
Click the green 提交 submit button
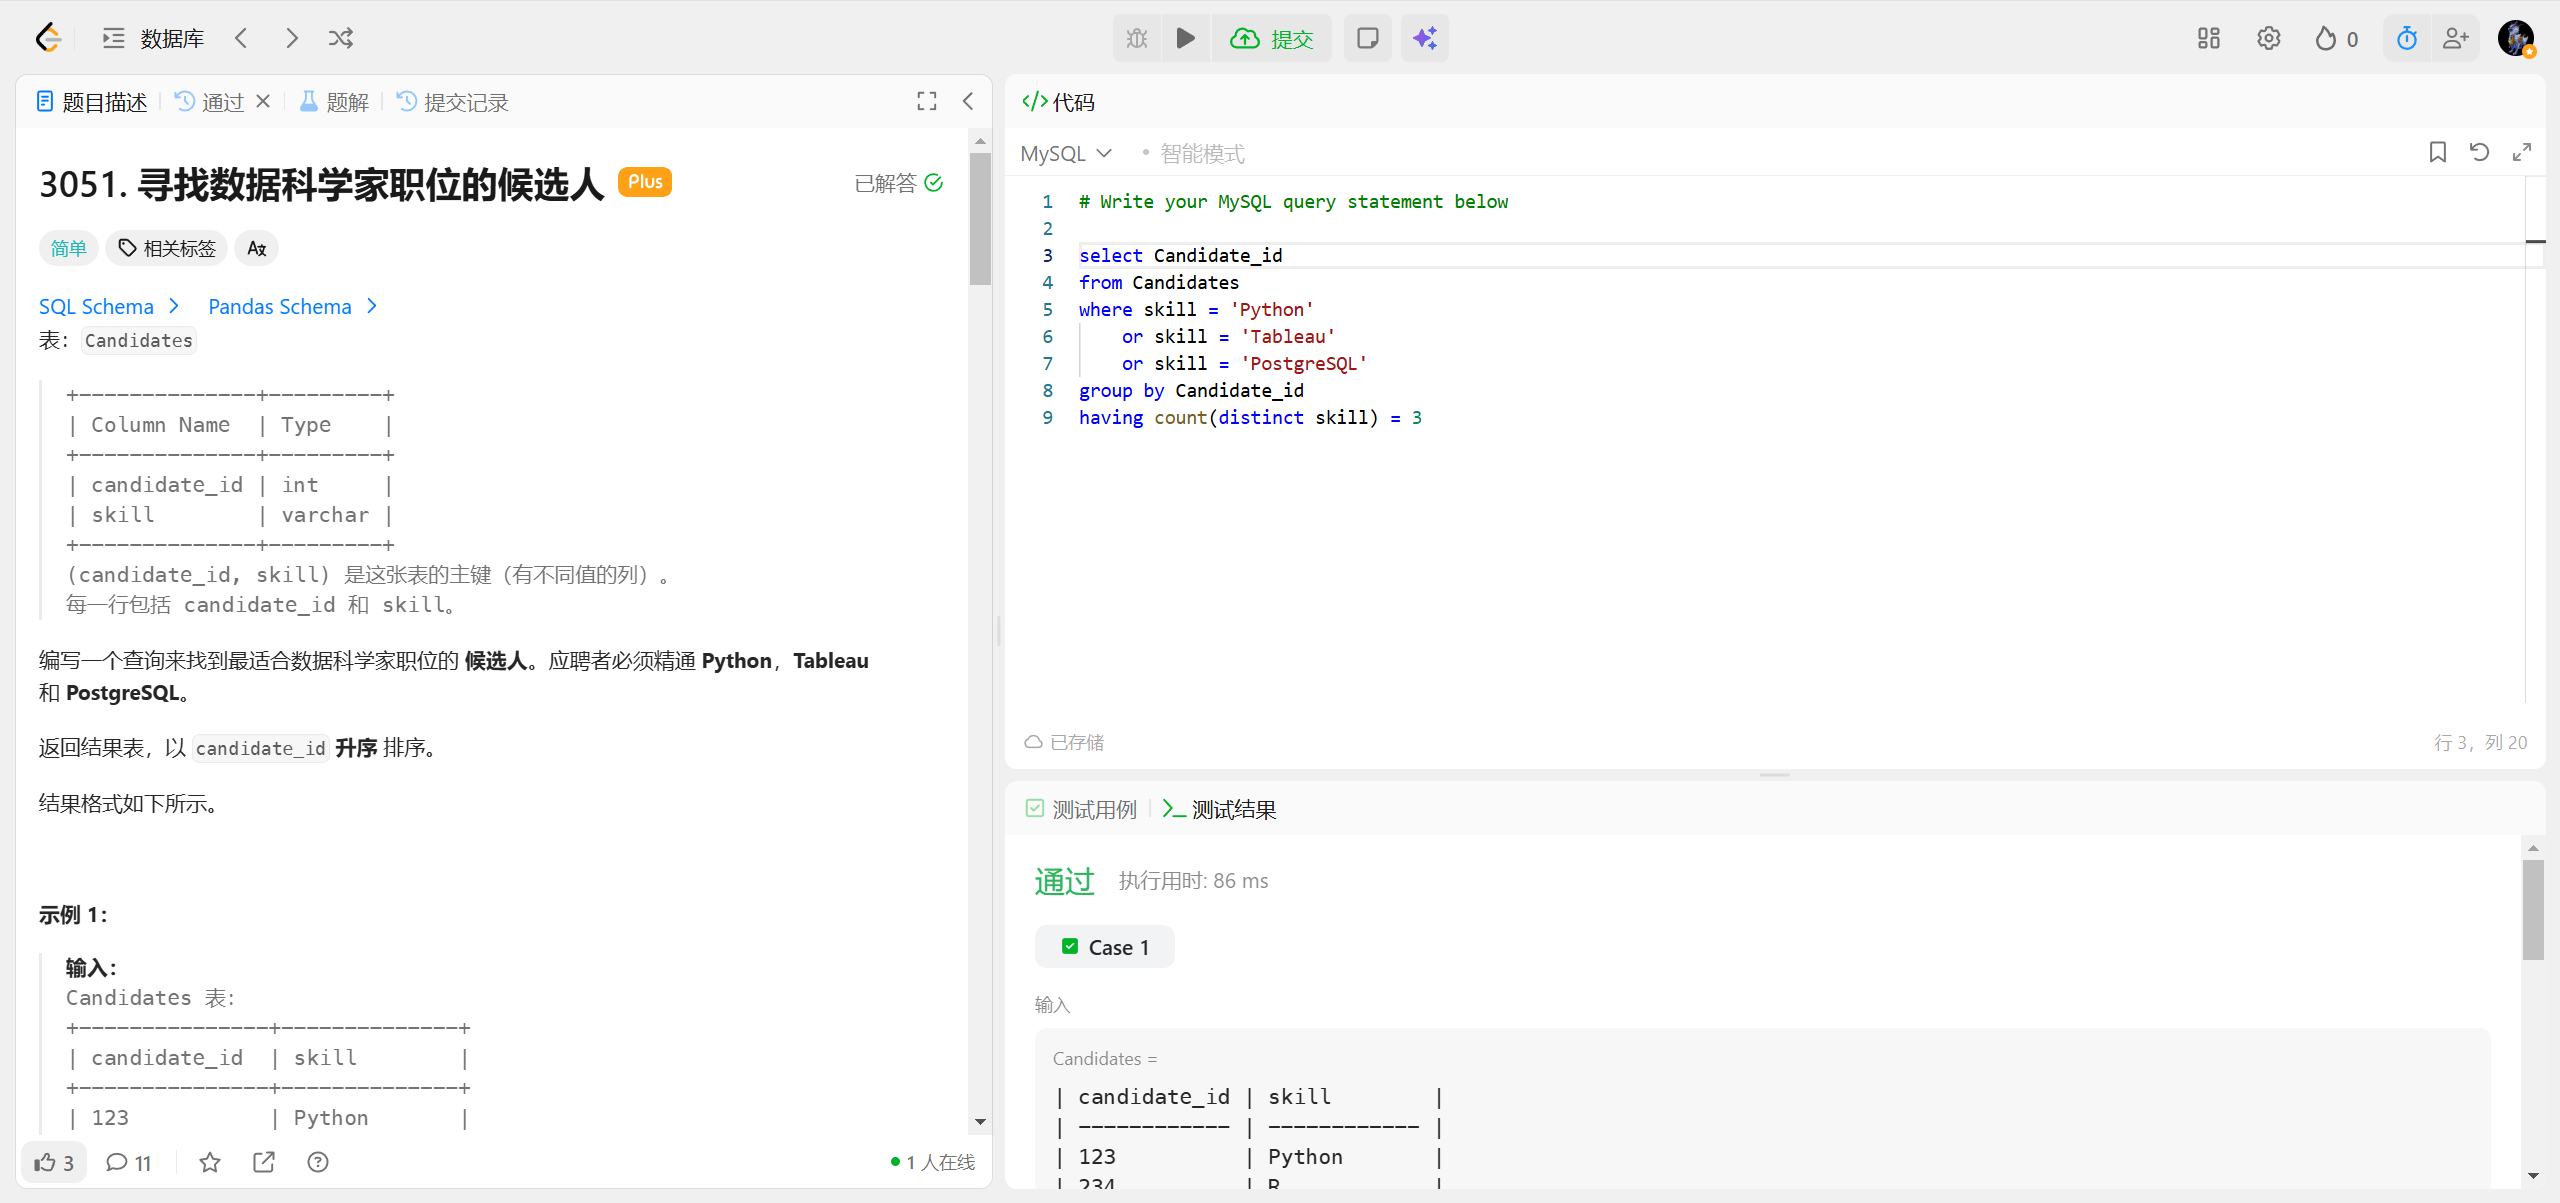coord(1272,38)
